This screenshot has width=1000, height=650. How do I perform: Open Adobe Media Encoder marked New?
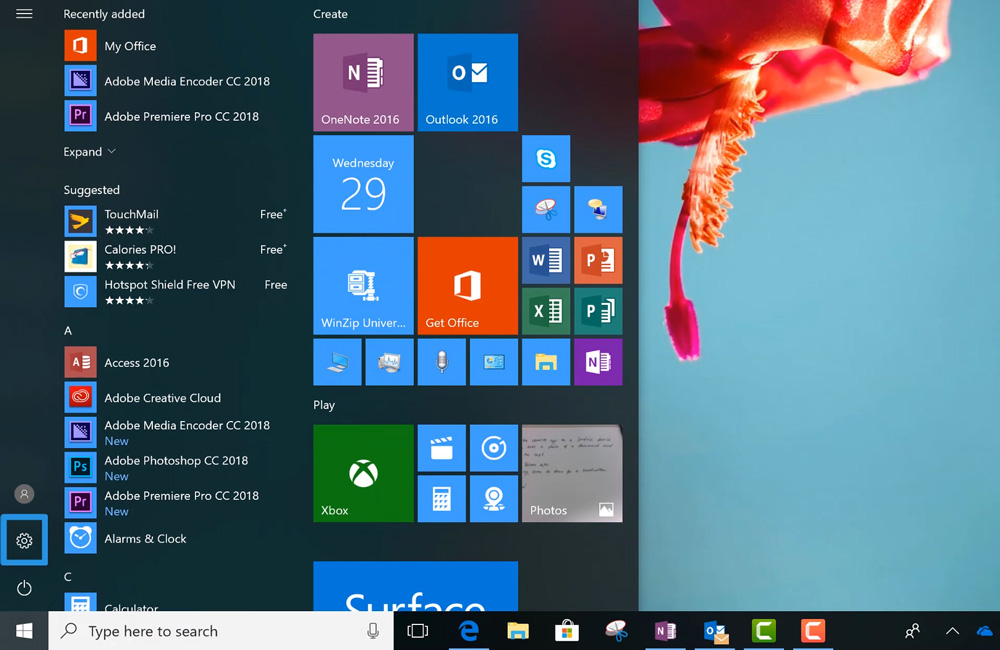pyautogui.click(x=175, y=432)
